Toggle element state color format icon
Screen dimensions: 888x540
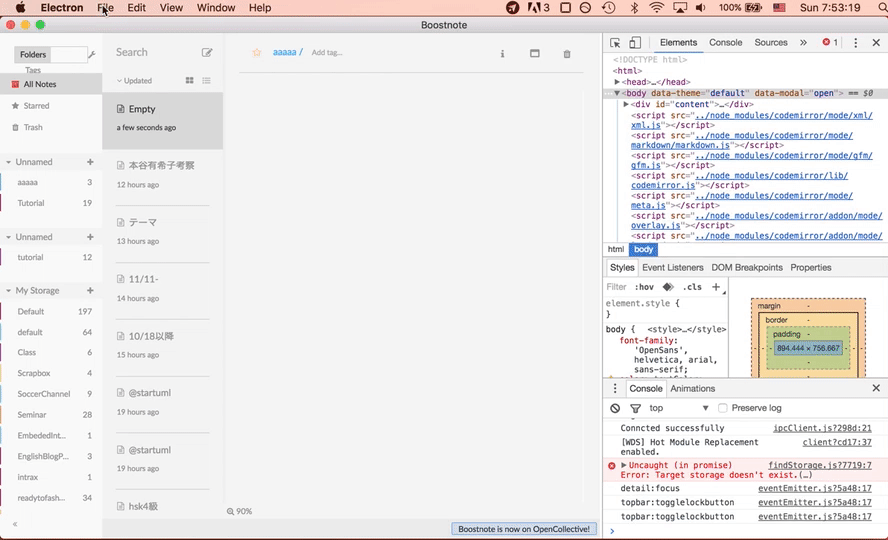coord(668,287)
